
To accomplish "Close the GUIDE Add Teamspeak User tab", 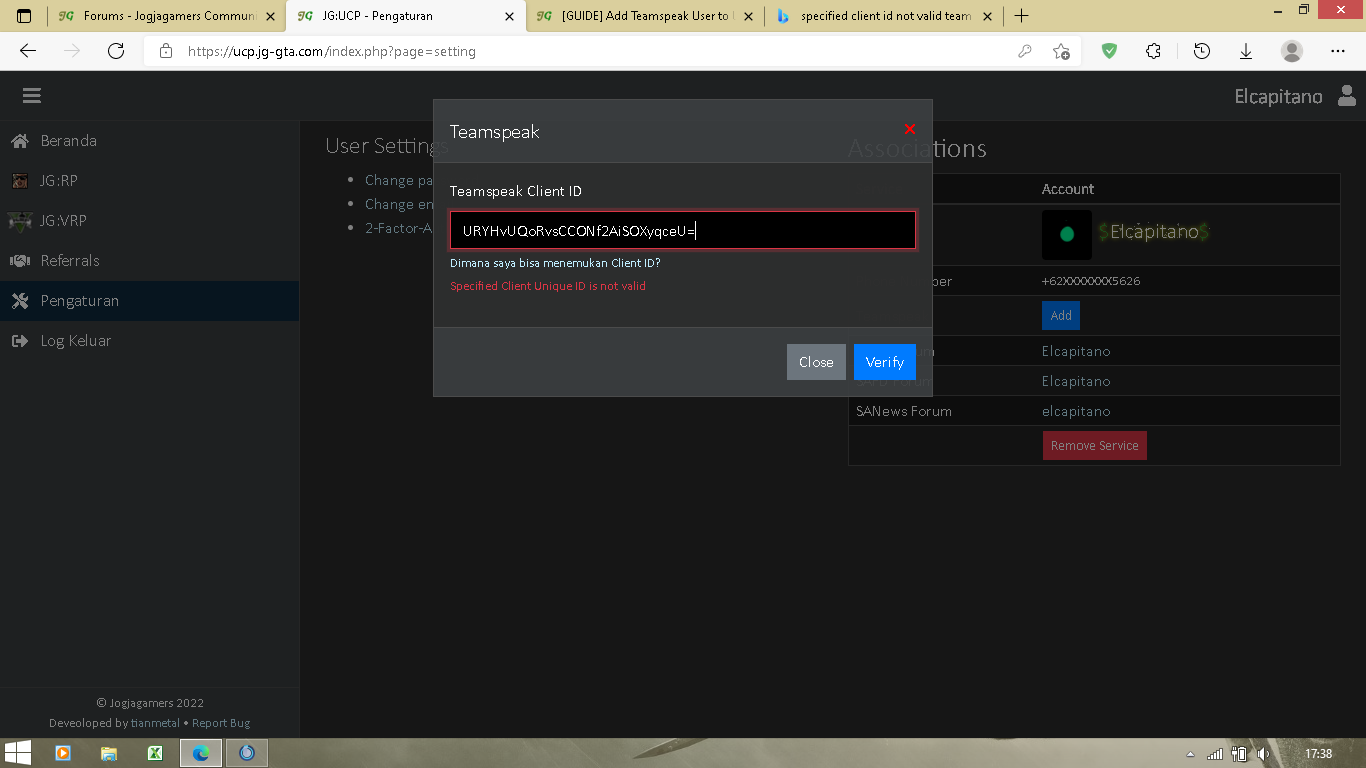I will coord(749,17).
